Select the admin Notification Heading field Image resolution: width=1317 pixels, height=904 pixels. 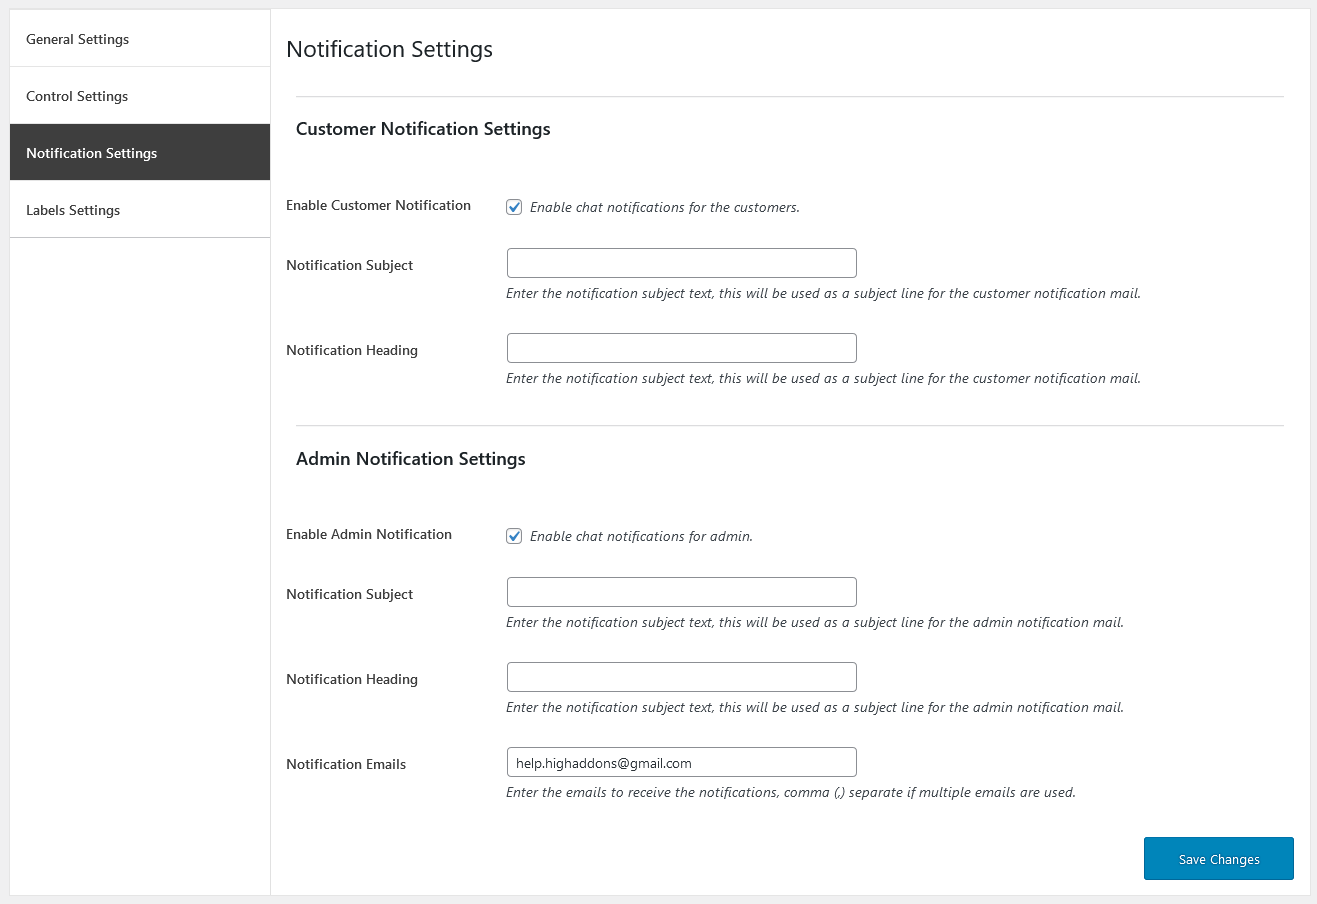point(681,676)
